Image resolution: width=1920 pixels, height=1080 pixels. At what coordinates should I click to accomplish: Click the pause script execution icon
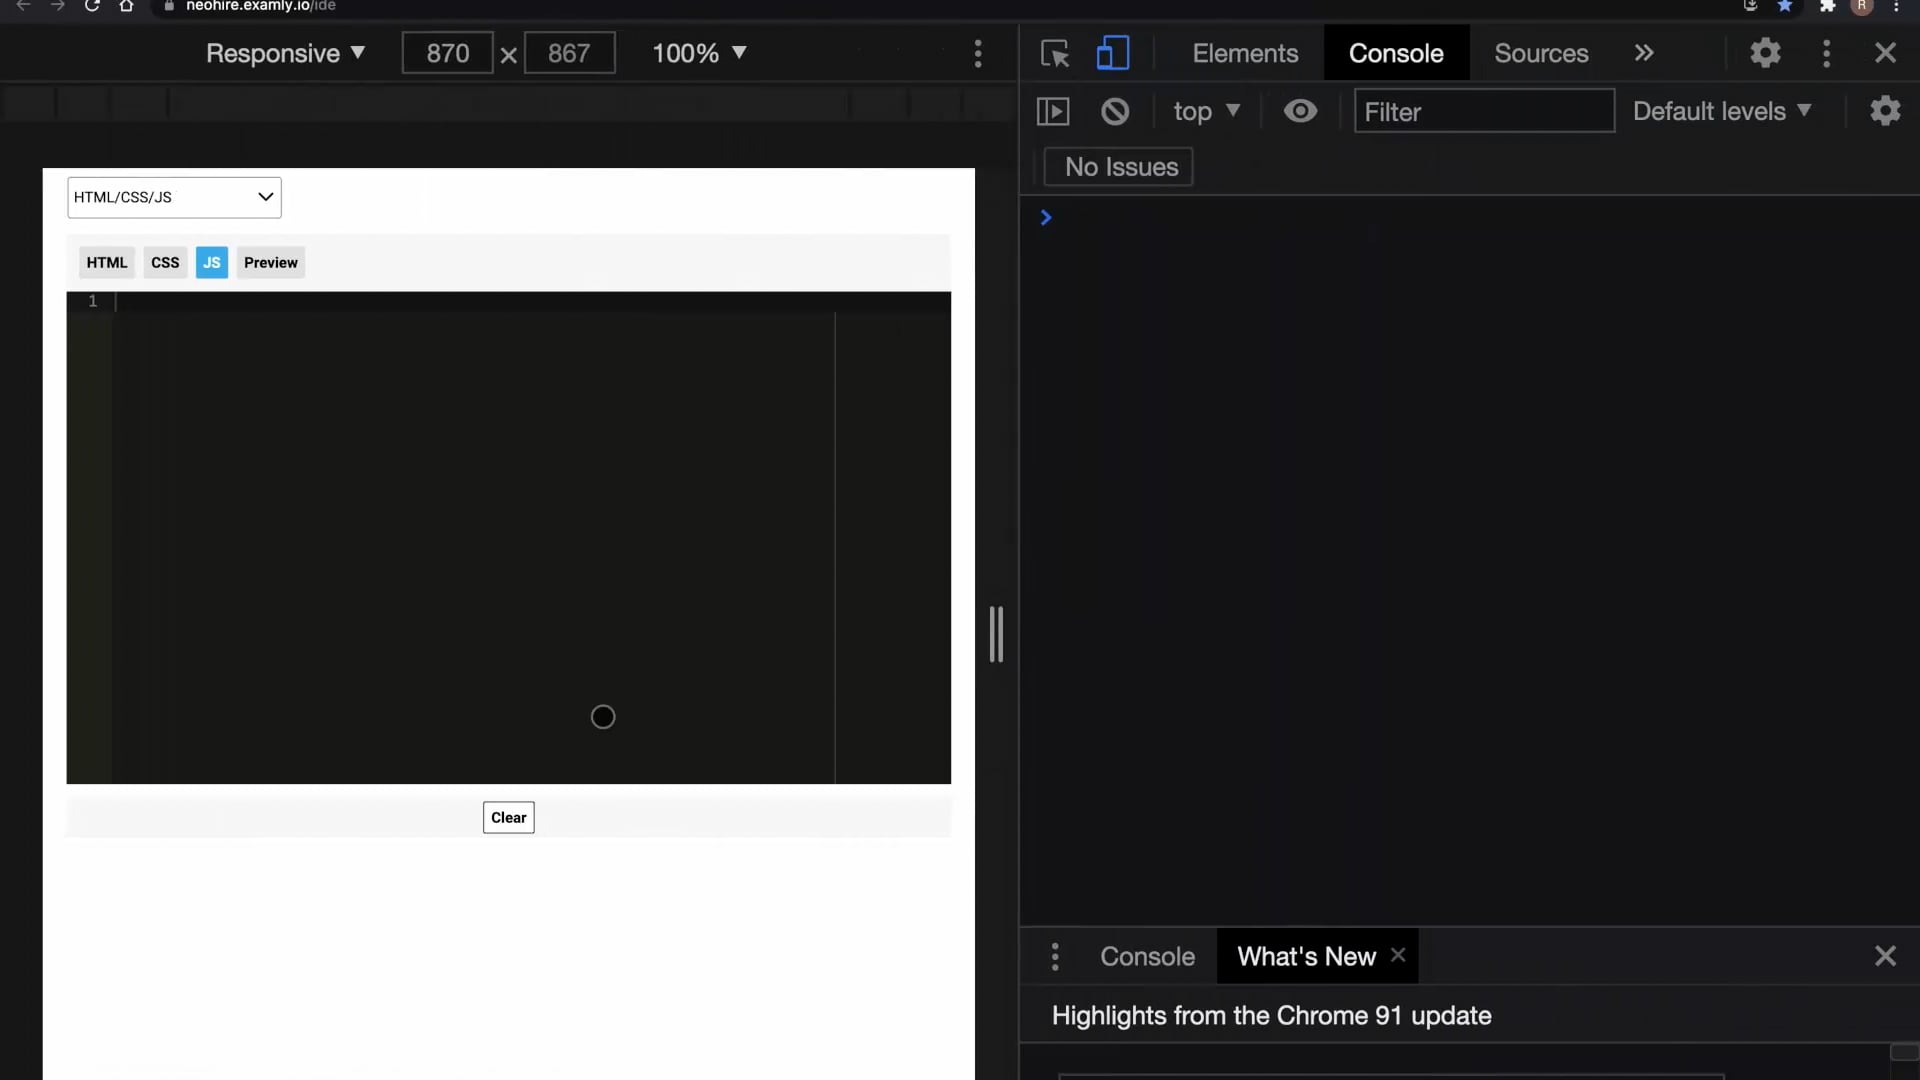1052,109
